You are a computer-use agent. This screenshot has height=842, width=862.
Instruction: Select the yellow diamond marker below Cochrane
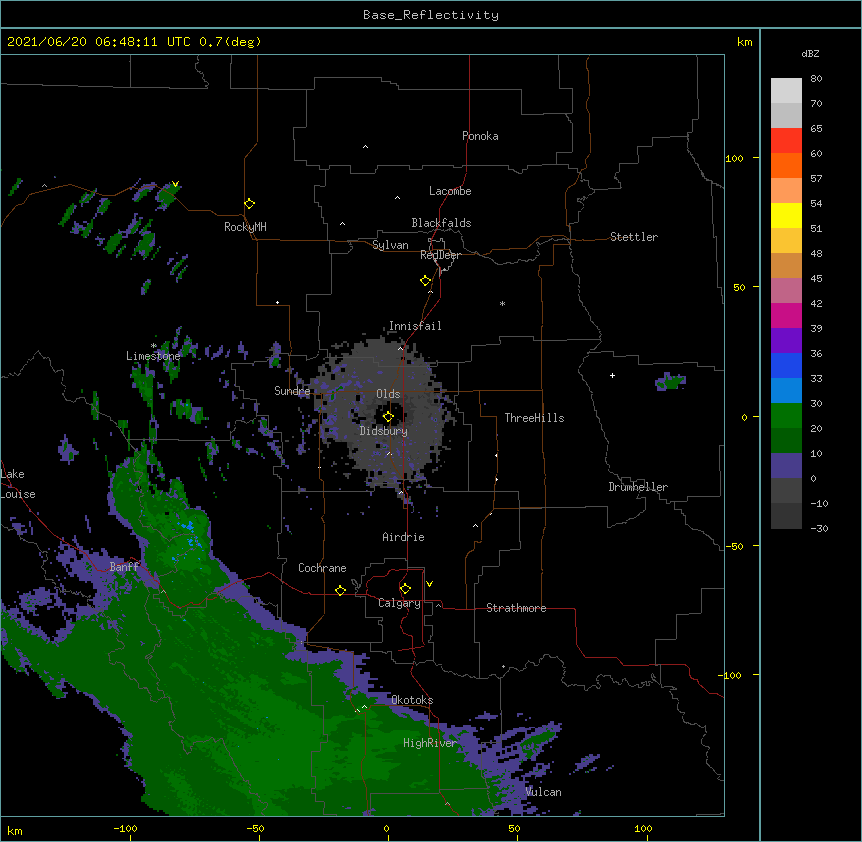(340, 590)
